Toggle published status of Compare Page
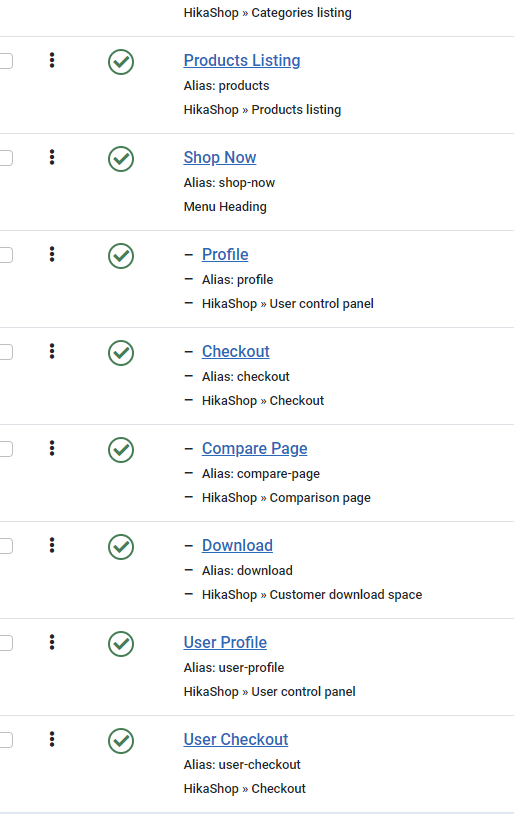The image size is (514, 814). (x=121, y=450)
